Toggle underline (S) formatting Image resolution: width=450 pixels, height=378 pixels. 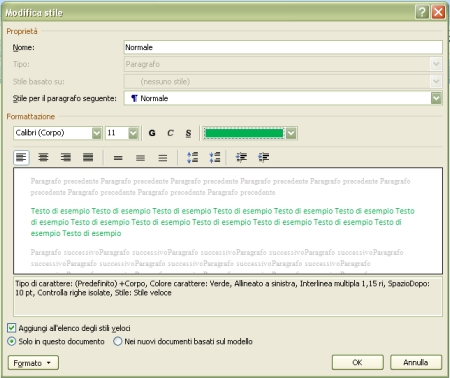(188, 133)
